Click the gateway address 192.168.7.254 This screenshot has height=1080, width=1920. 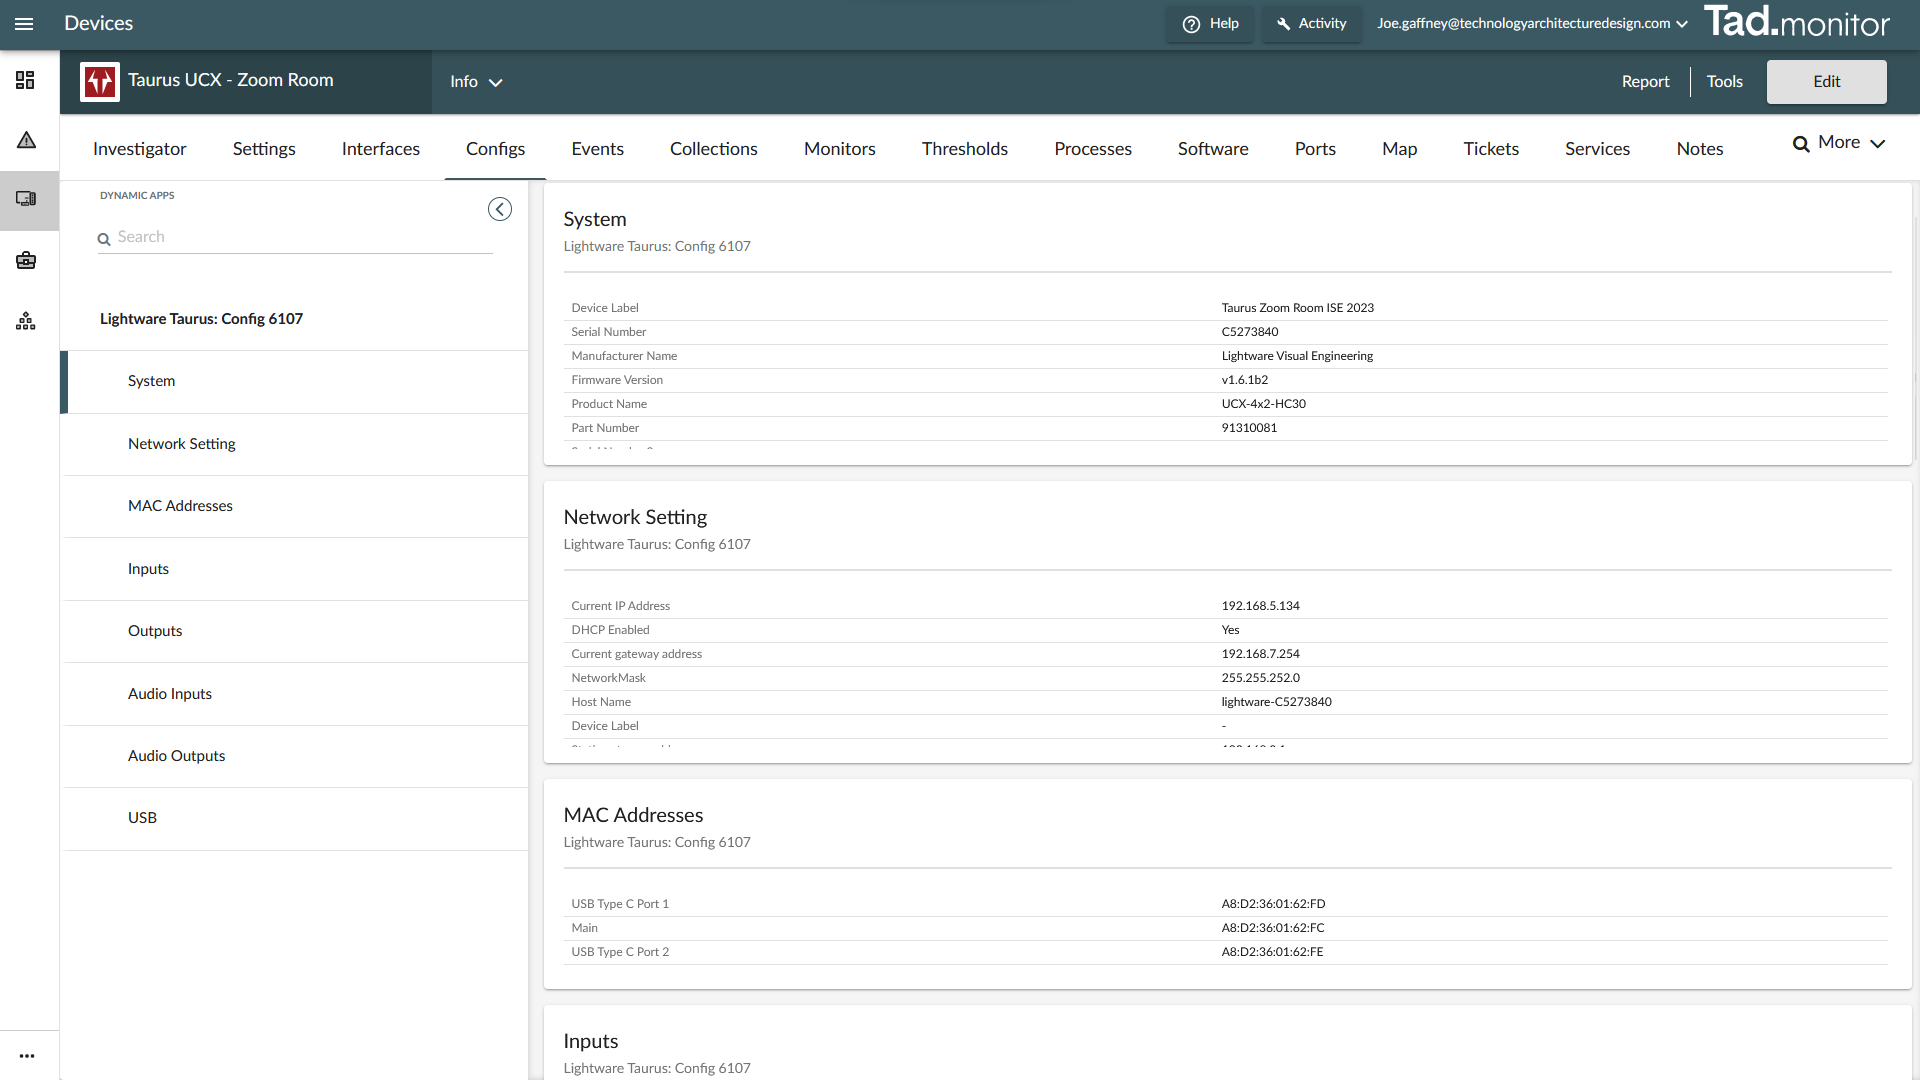pyautogui.click(x=1260, y=654)
